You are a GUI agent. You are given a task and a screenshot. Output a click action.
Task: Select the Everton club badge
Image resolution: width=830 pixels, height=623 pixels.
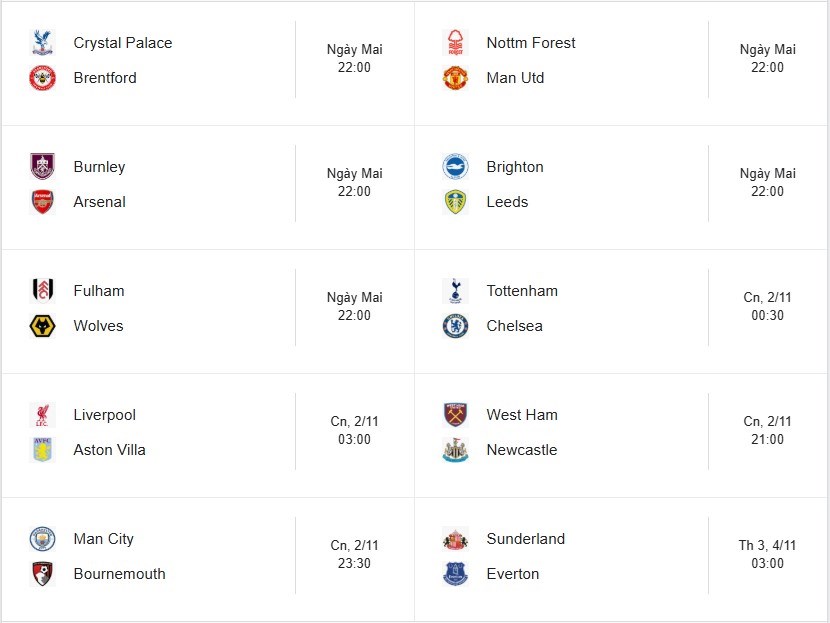coord(455,574)
